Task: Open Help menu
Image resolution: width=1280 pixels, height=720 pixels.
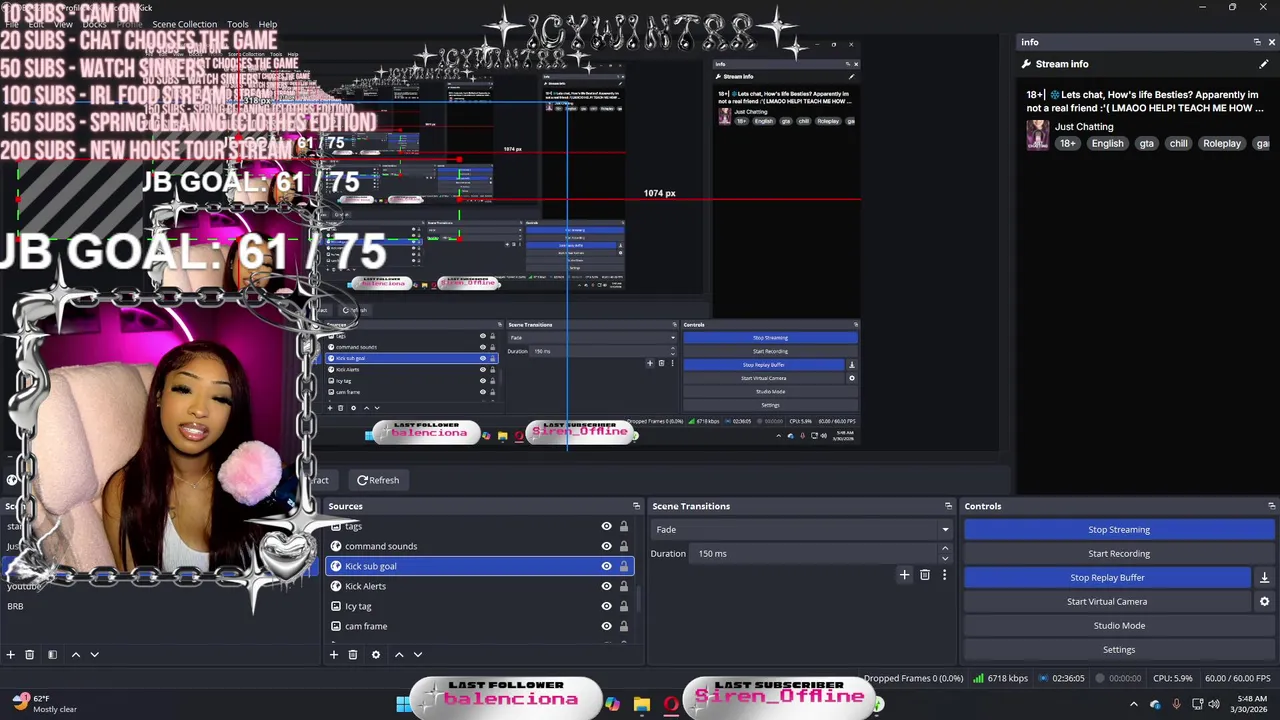Action: tap(268, 24)
